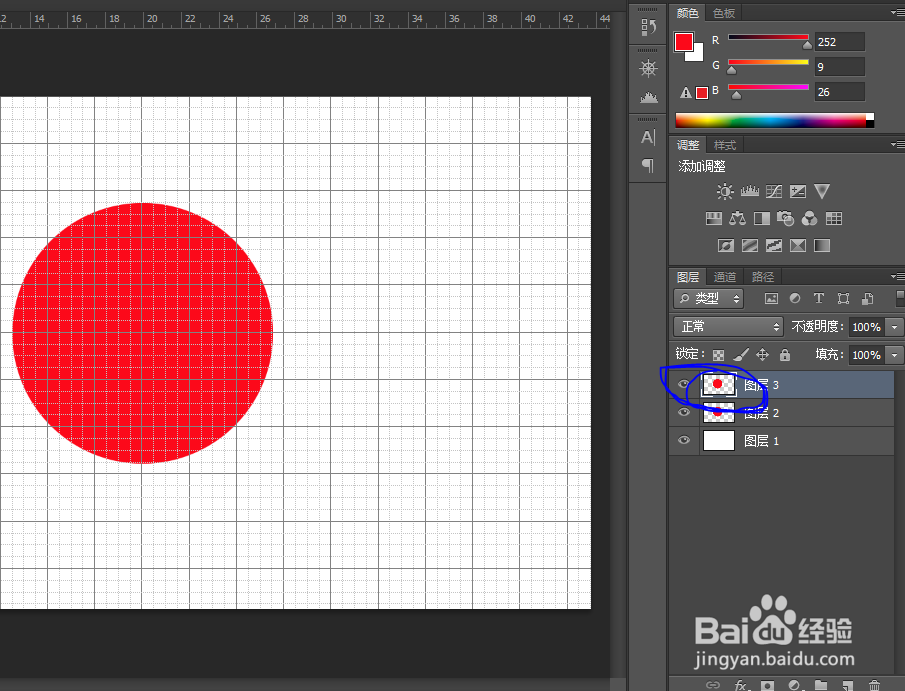Click the G channel slider

(768, 63)
